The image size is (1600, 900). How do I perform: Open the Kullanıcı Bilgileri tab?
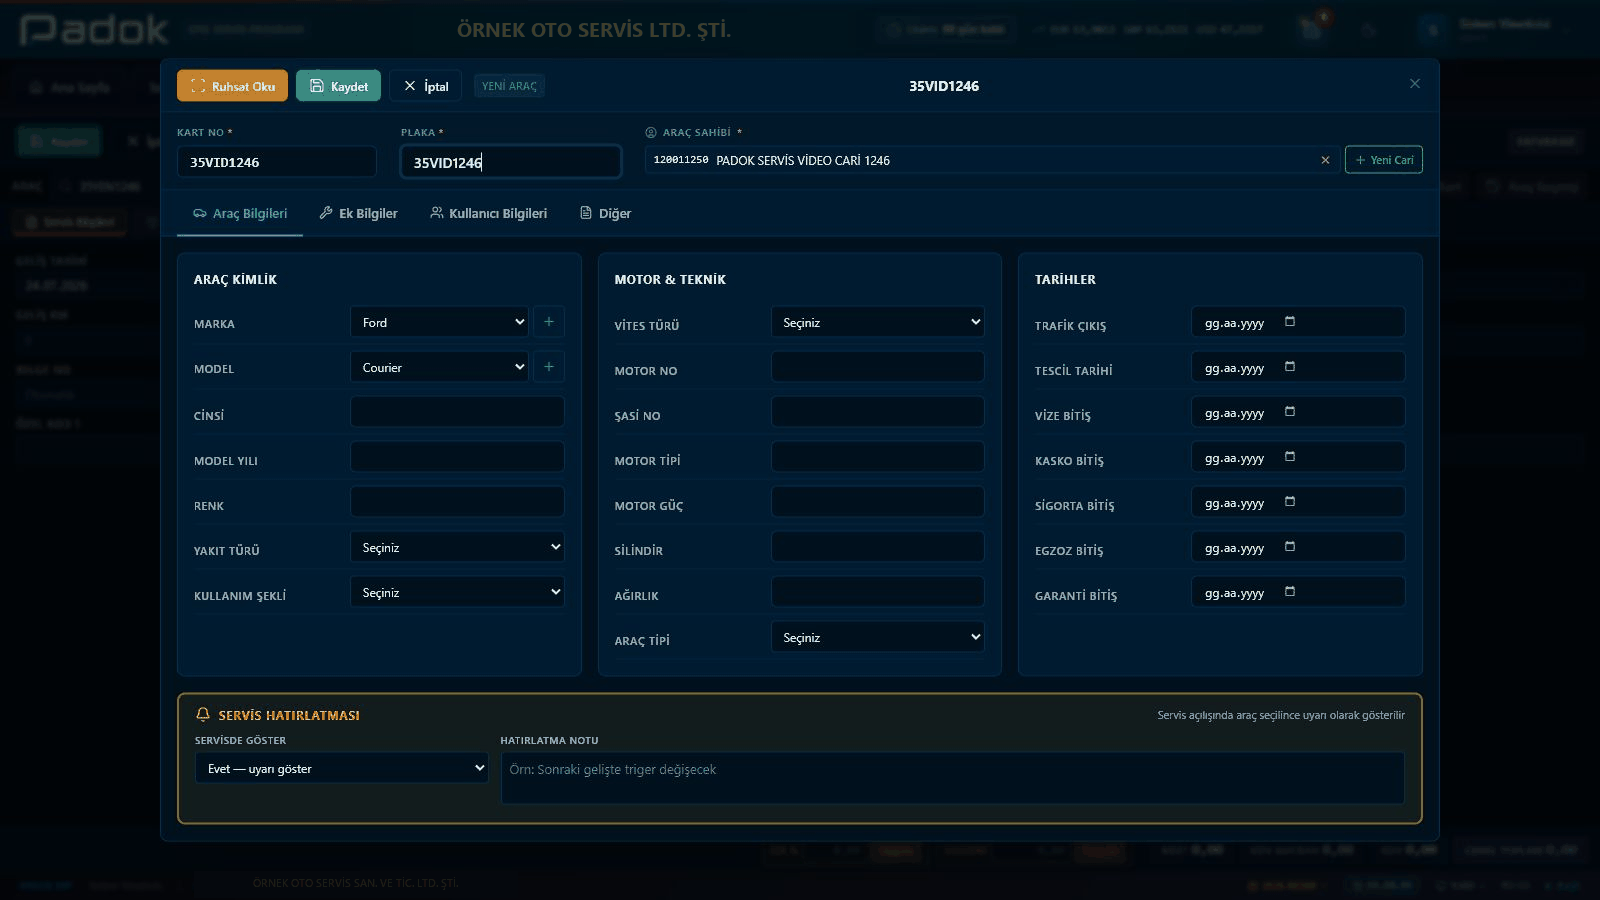click(x=488, y=213)
